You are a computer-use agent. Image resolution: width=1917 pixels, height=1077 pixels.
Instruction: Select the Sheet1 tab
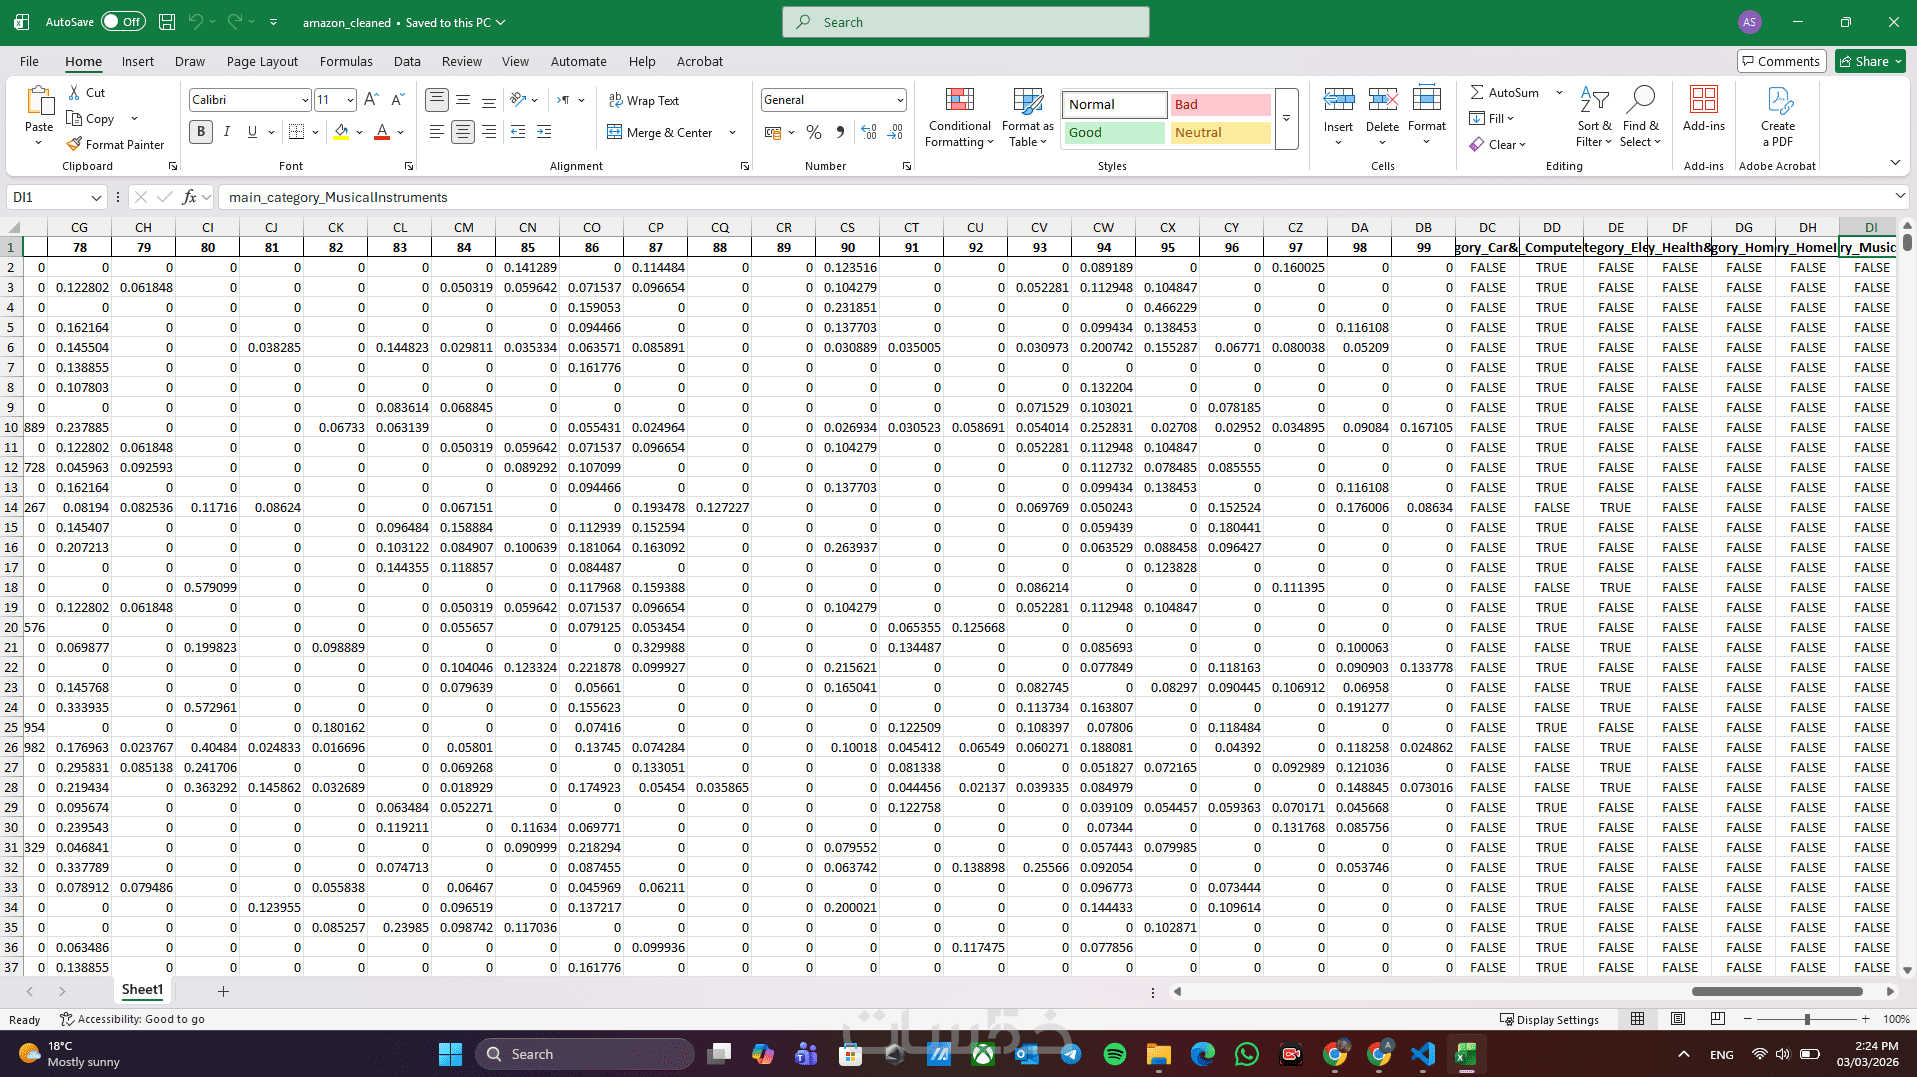coord(142,990)
